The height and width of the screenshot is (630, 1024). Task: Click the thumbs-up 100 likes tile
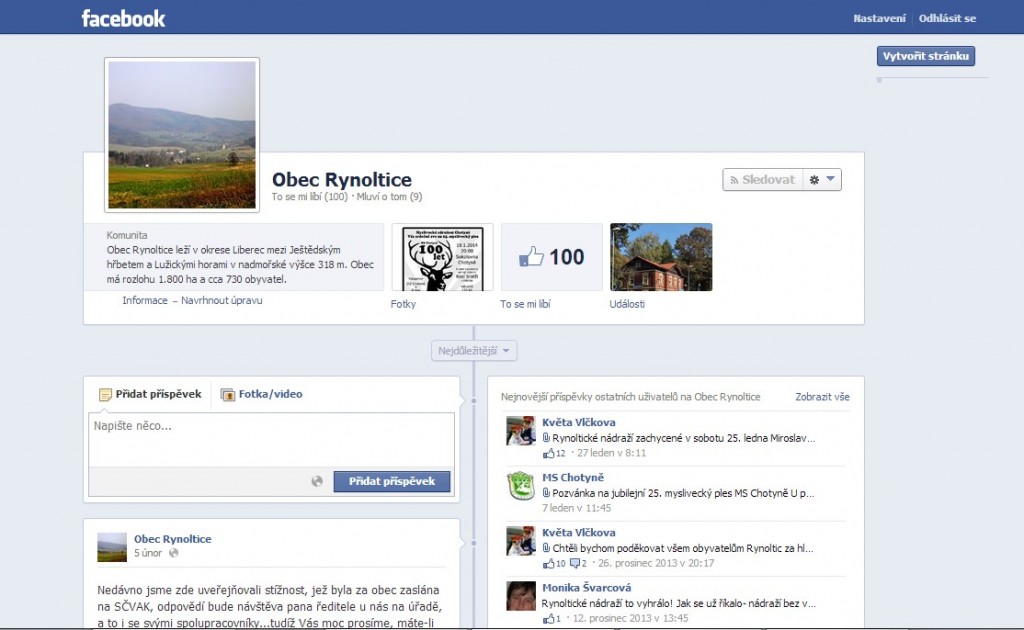(x=551, y=257)
